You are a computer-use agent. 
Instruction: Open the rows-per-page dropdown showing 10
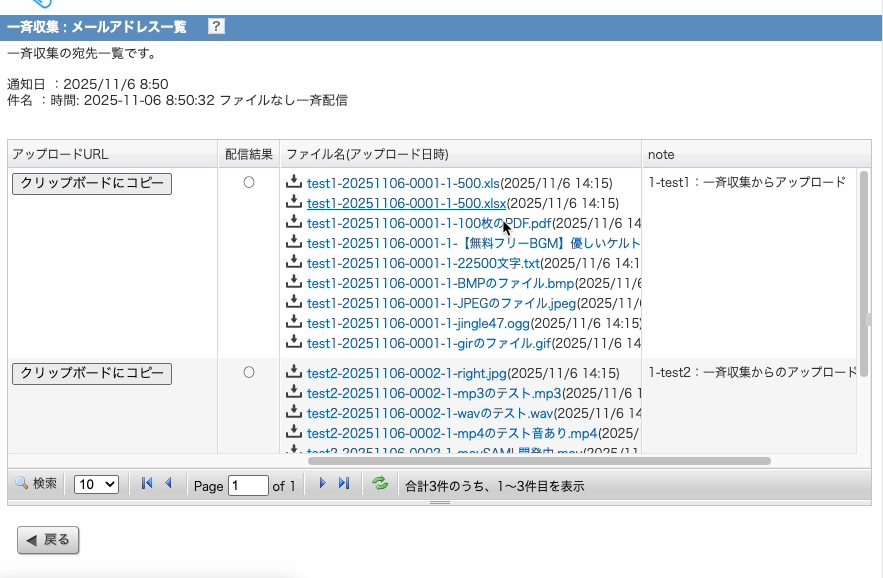click(x=97, y=484)
